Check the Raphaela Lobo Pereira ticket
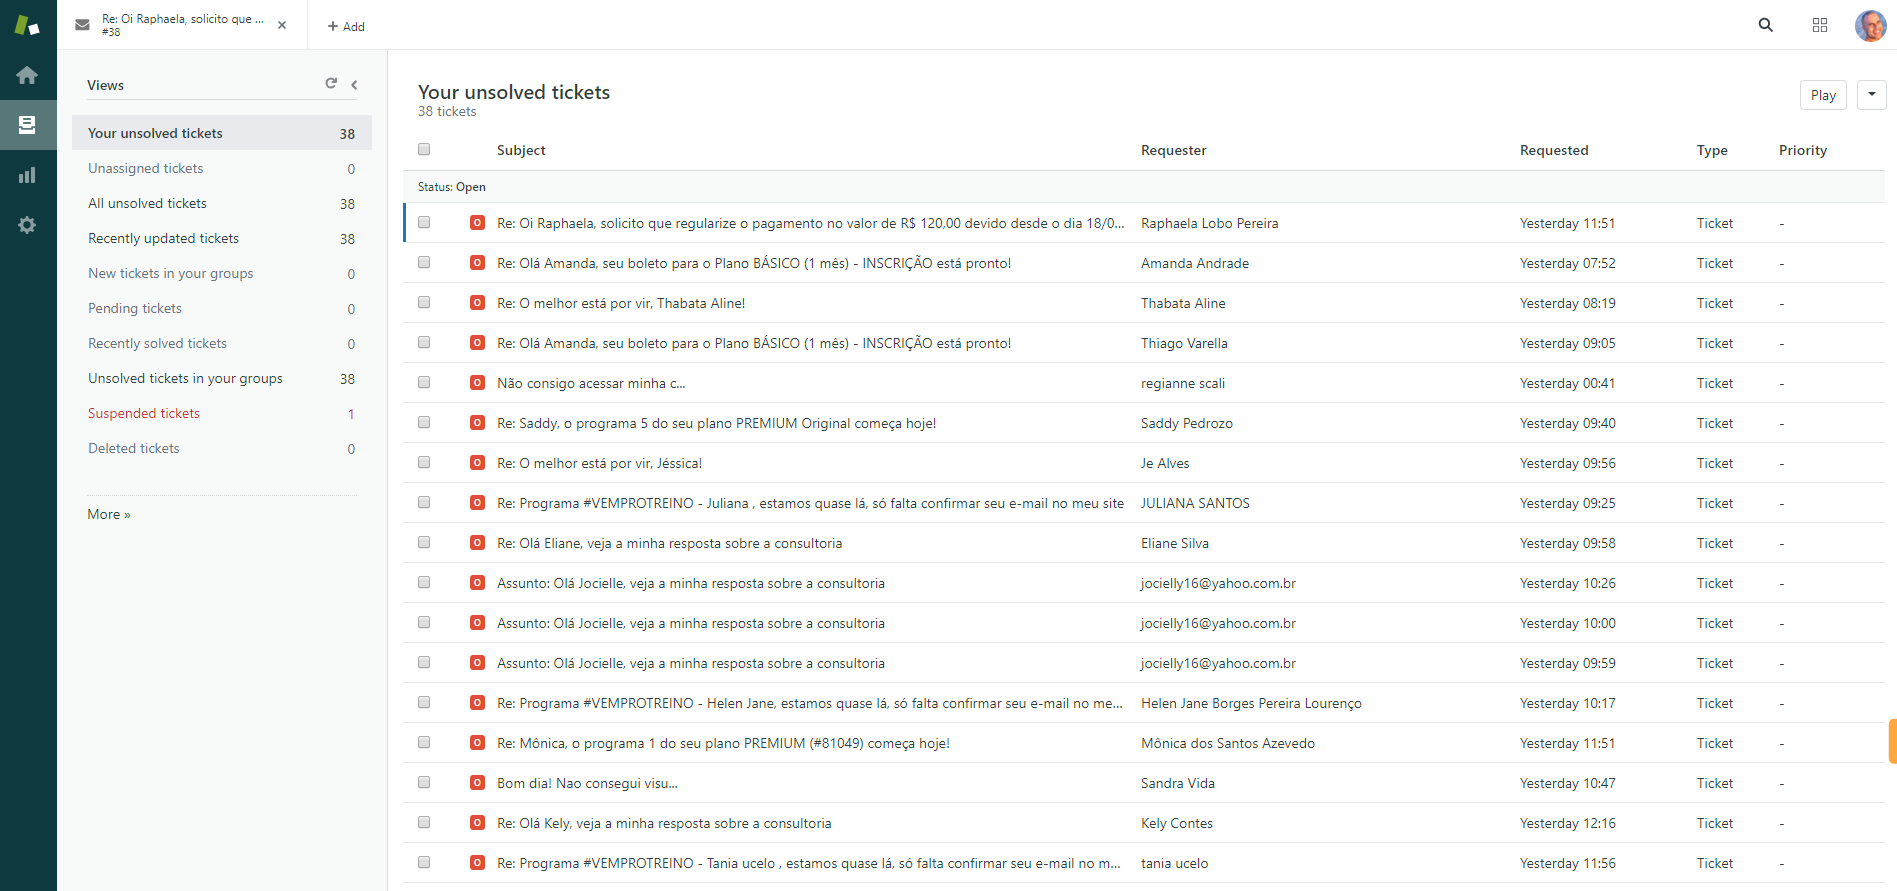 (424, 223)
